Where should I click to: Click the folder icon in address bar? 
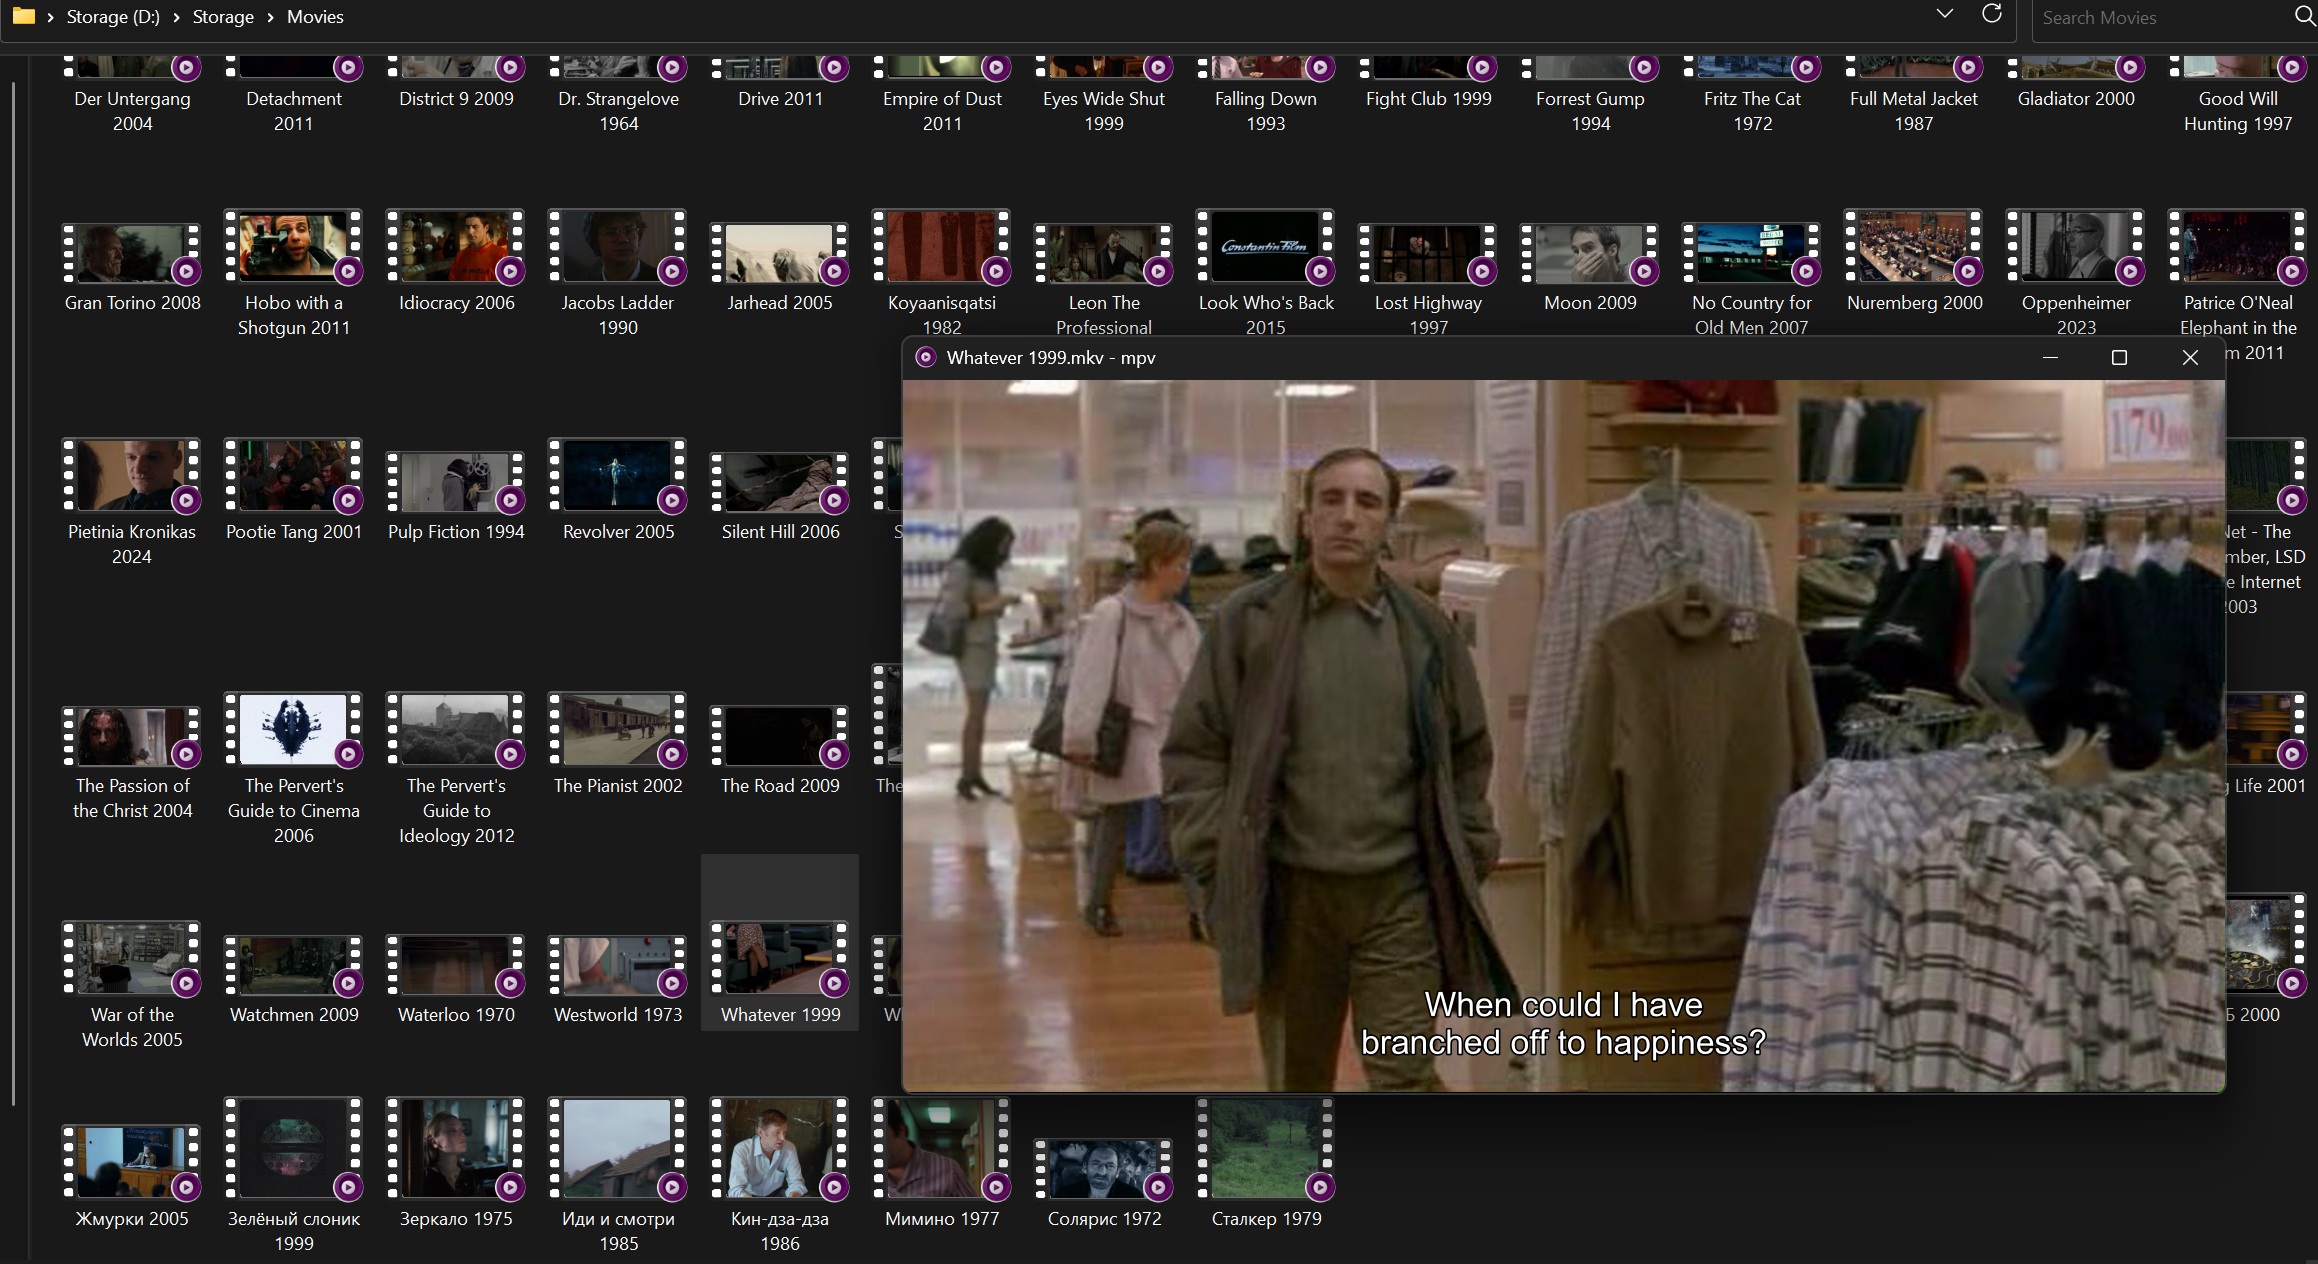(x=23, y=16)
